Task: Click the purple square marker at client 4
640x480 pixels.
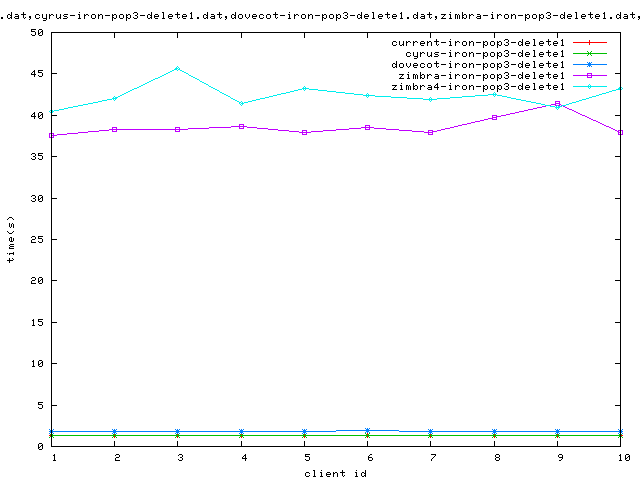Action: pyautogui.click(x=241, y=126)
